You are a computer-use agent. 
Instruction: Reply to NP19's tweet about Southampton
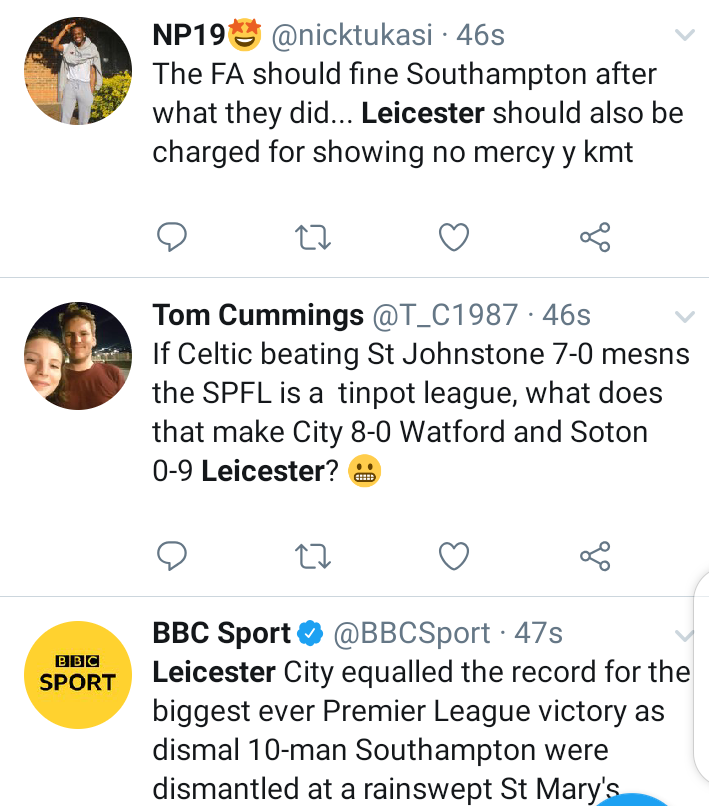(174, 237)
